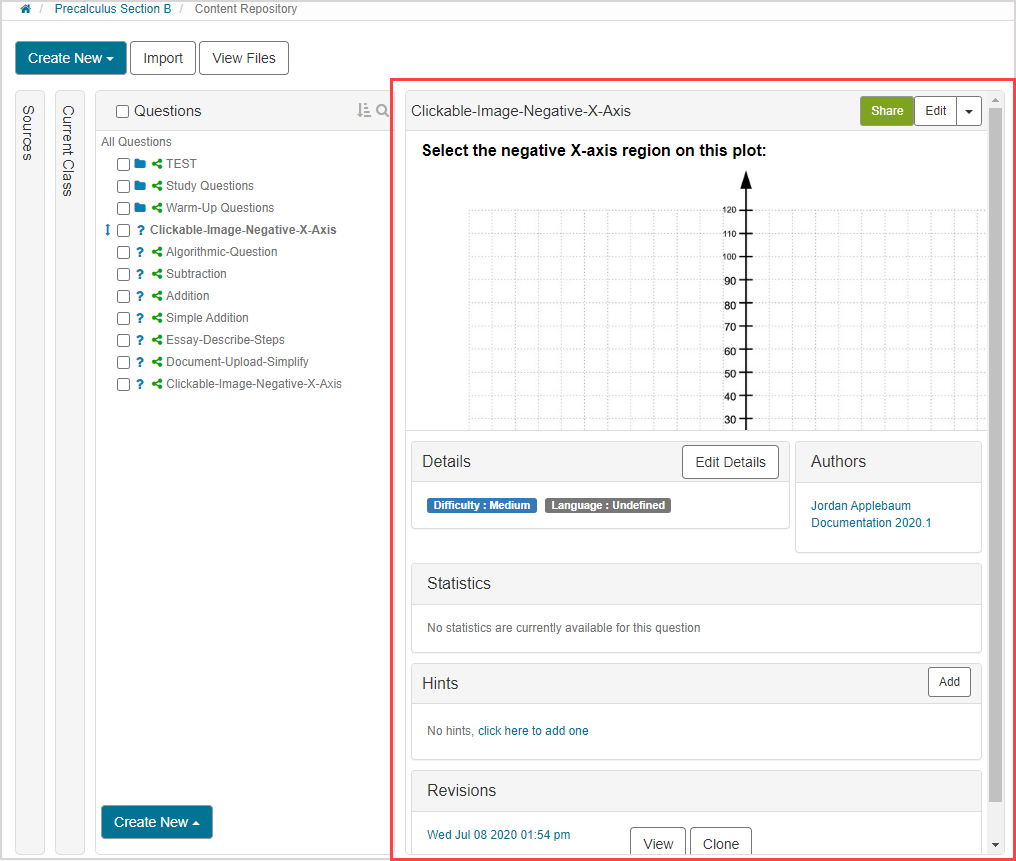
Task: Expand the arrow next to Edit button
Action: pyautogui.click(x=968, y=112)
